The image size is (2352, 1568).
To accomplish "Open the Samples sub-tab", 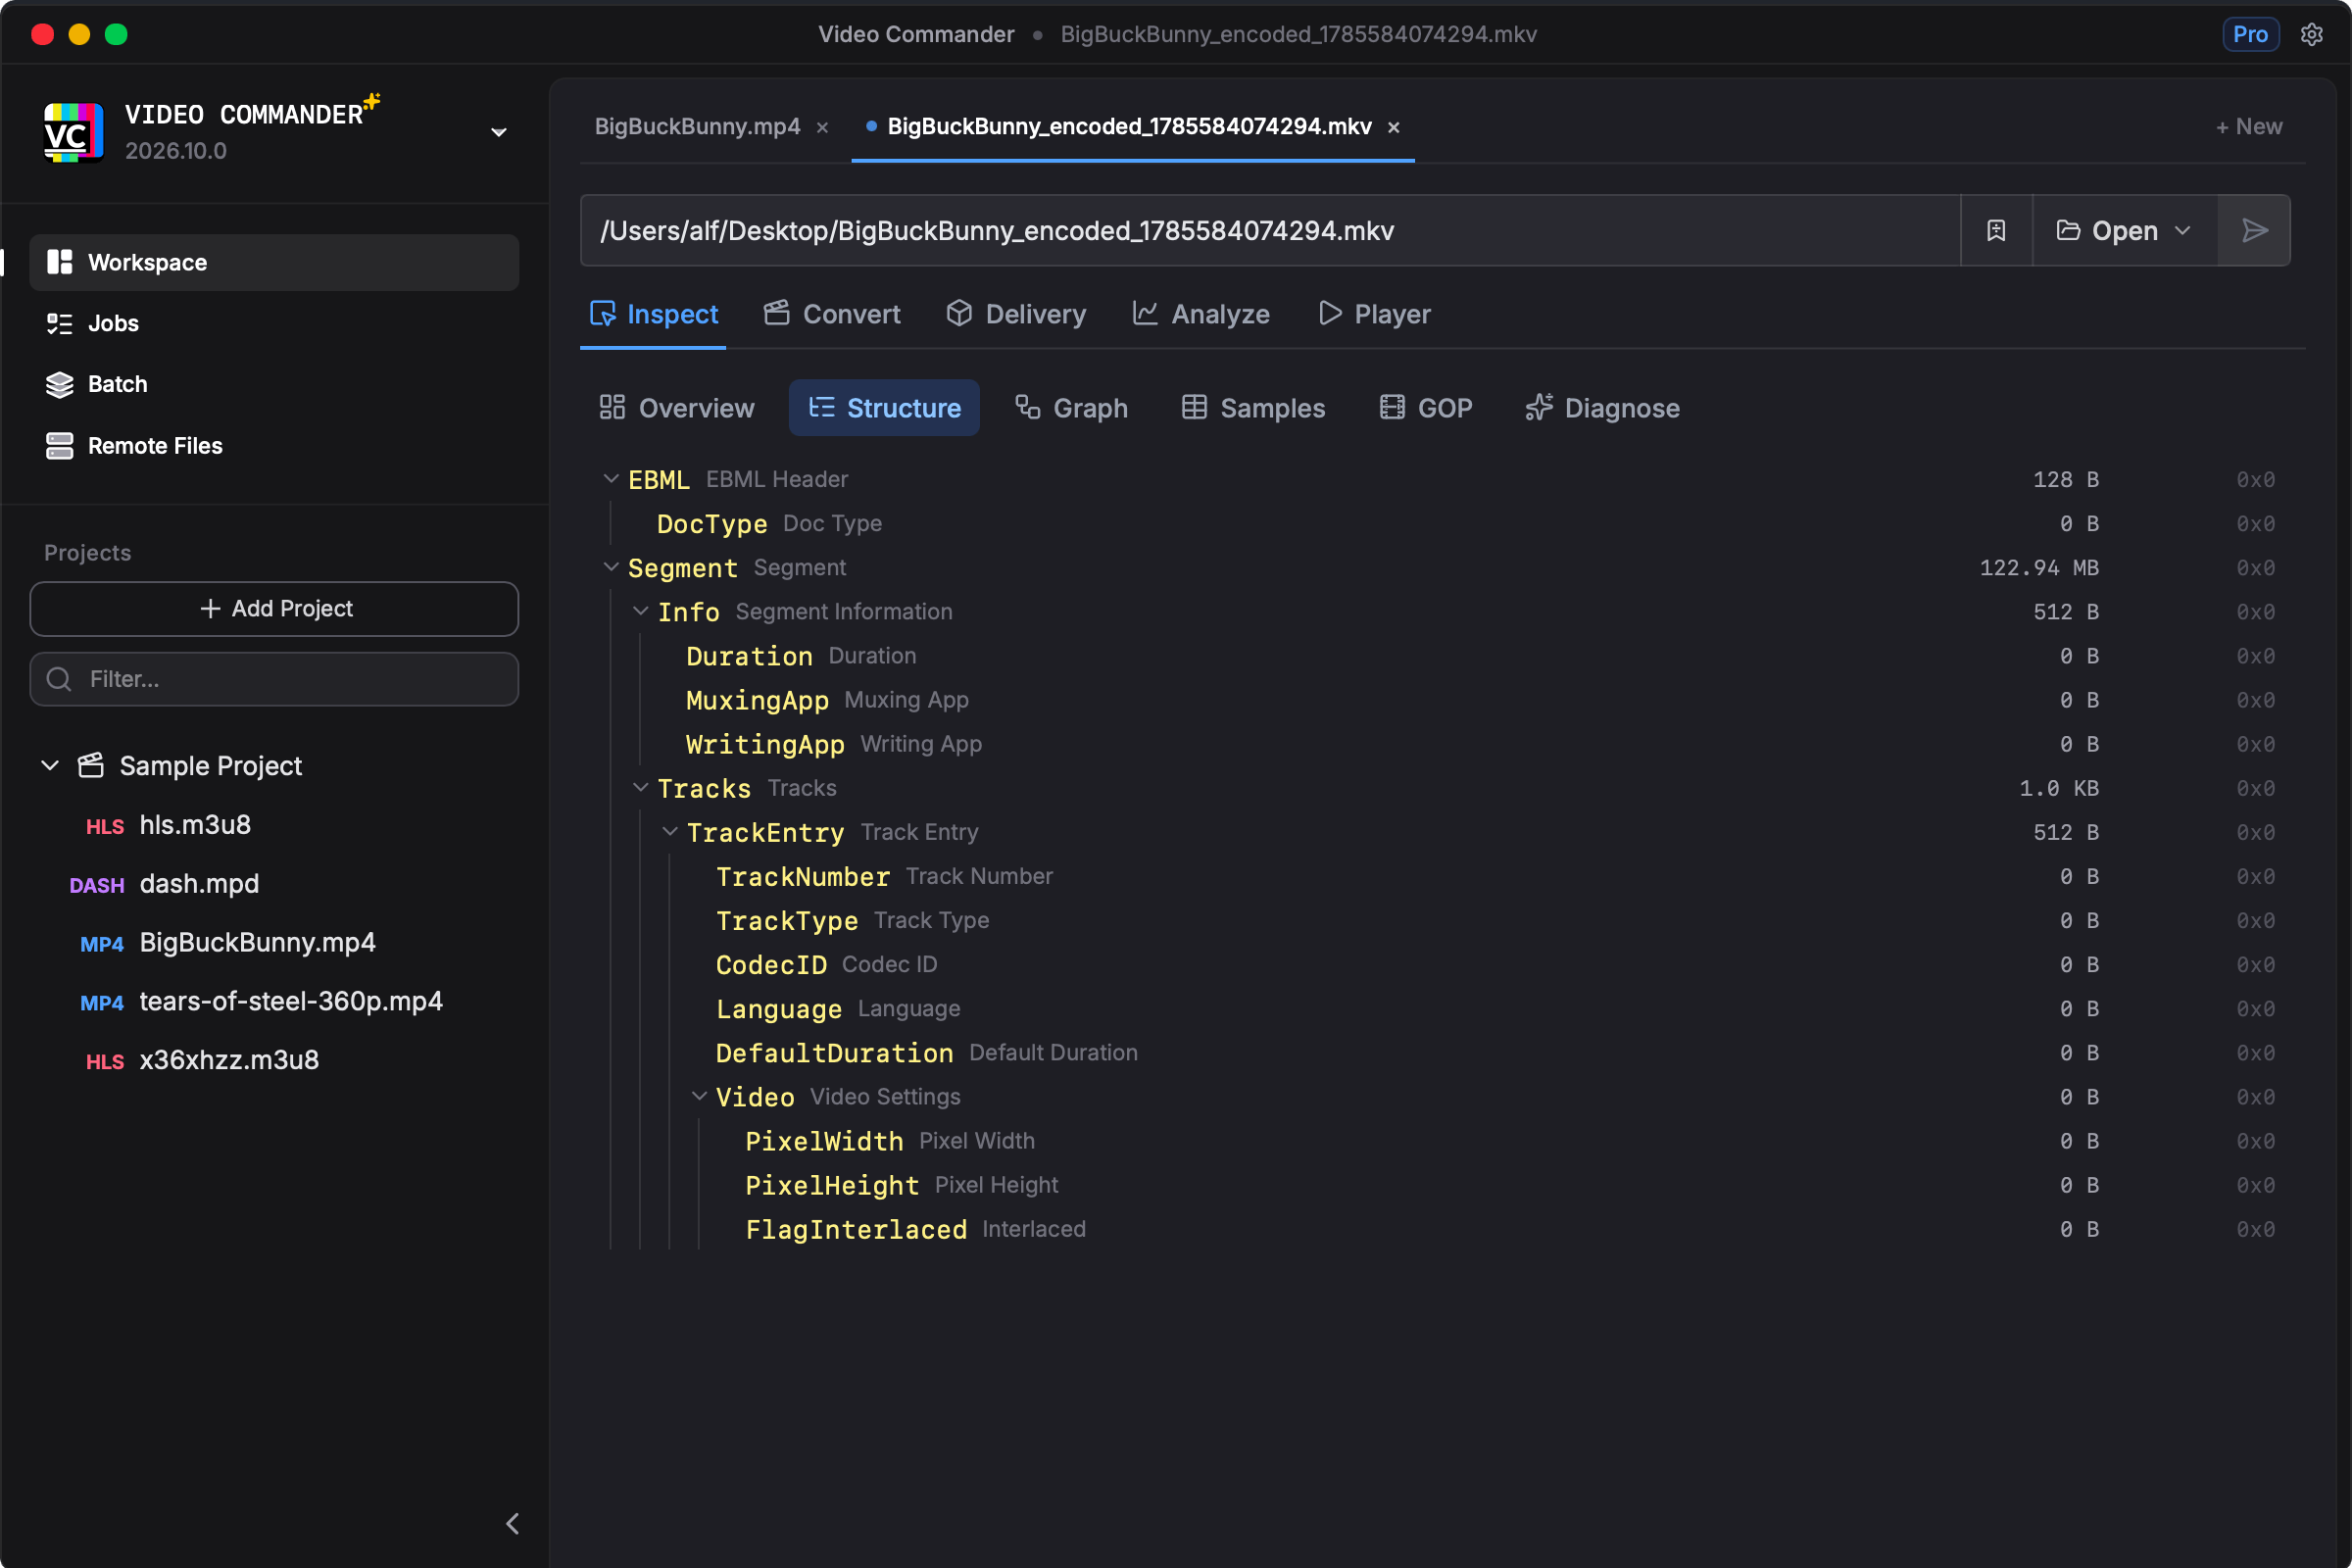I will [x=1253, y=408].
